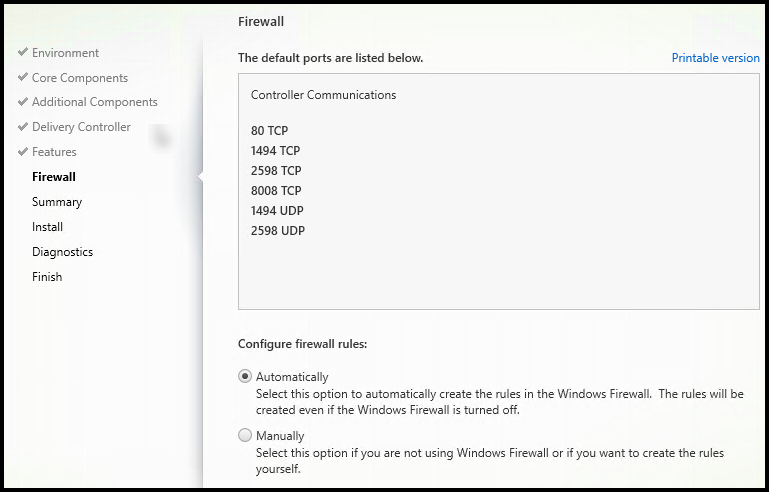The width and height of the screenshot is (769, 492).
Task: Click the Features step checkmark icon
Action: [22, 151]
